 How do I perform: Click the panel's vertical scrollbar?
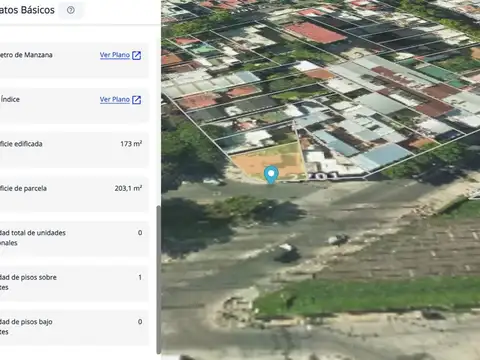coord(159,279)
